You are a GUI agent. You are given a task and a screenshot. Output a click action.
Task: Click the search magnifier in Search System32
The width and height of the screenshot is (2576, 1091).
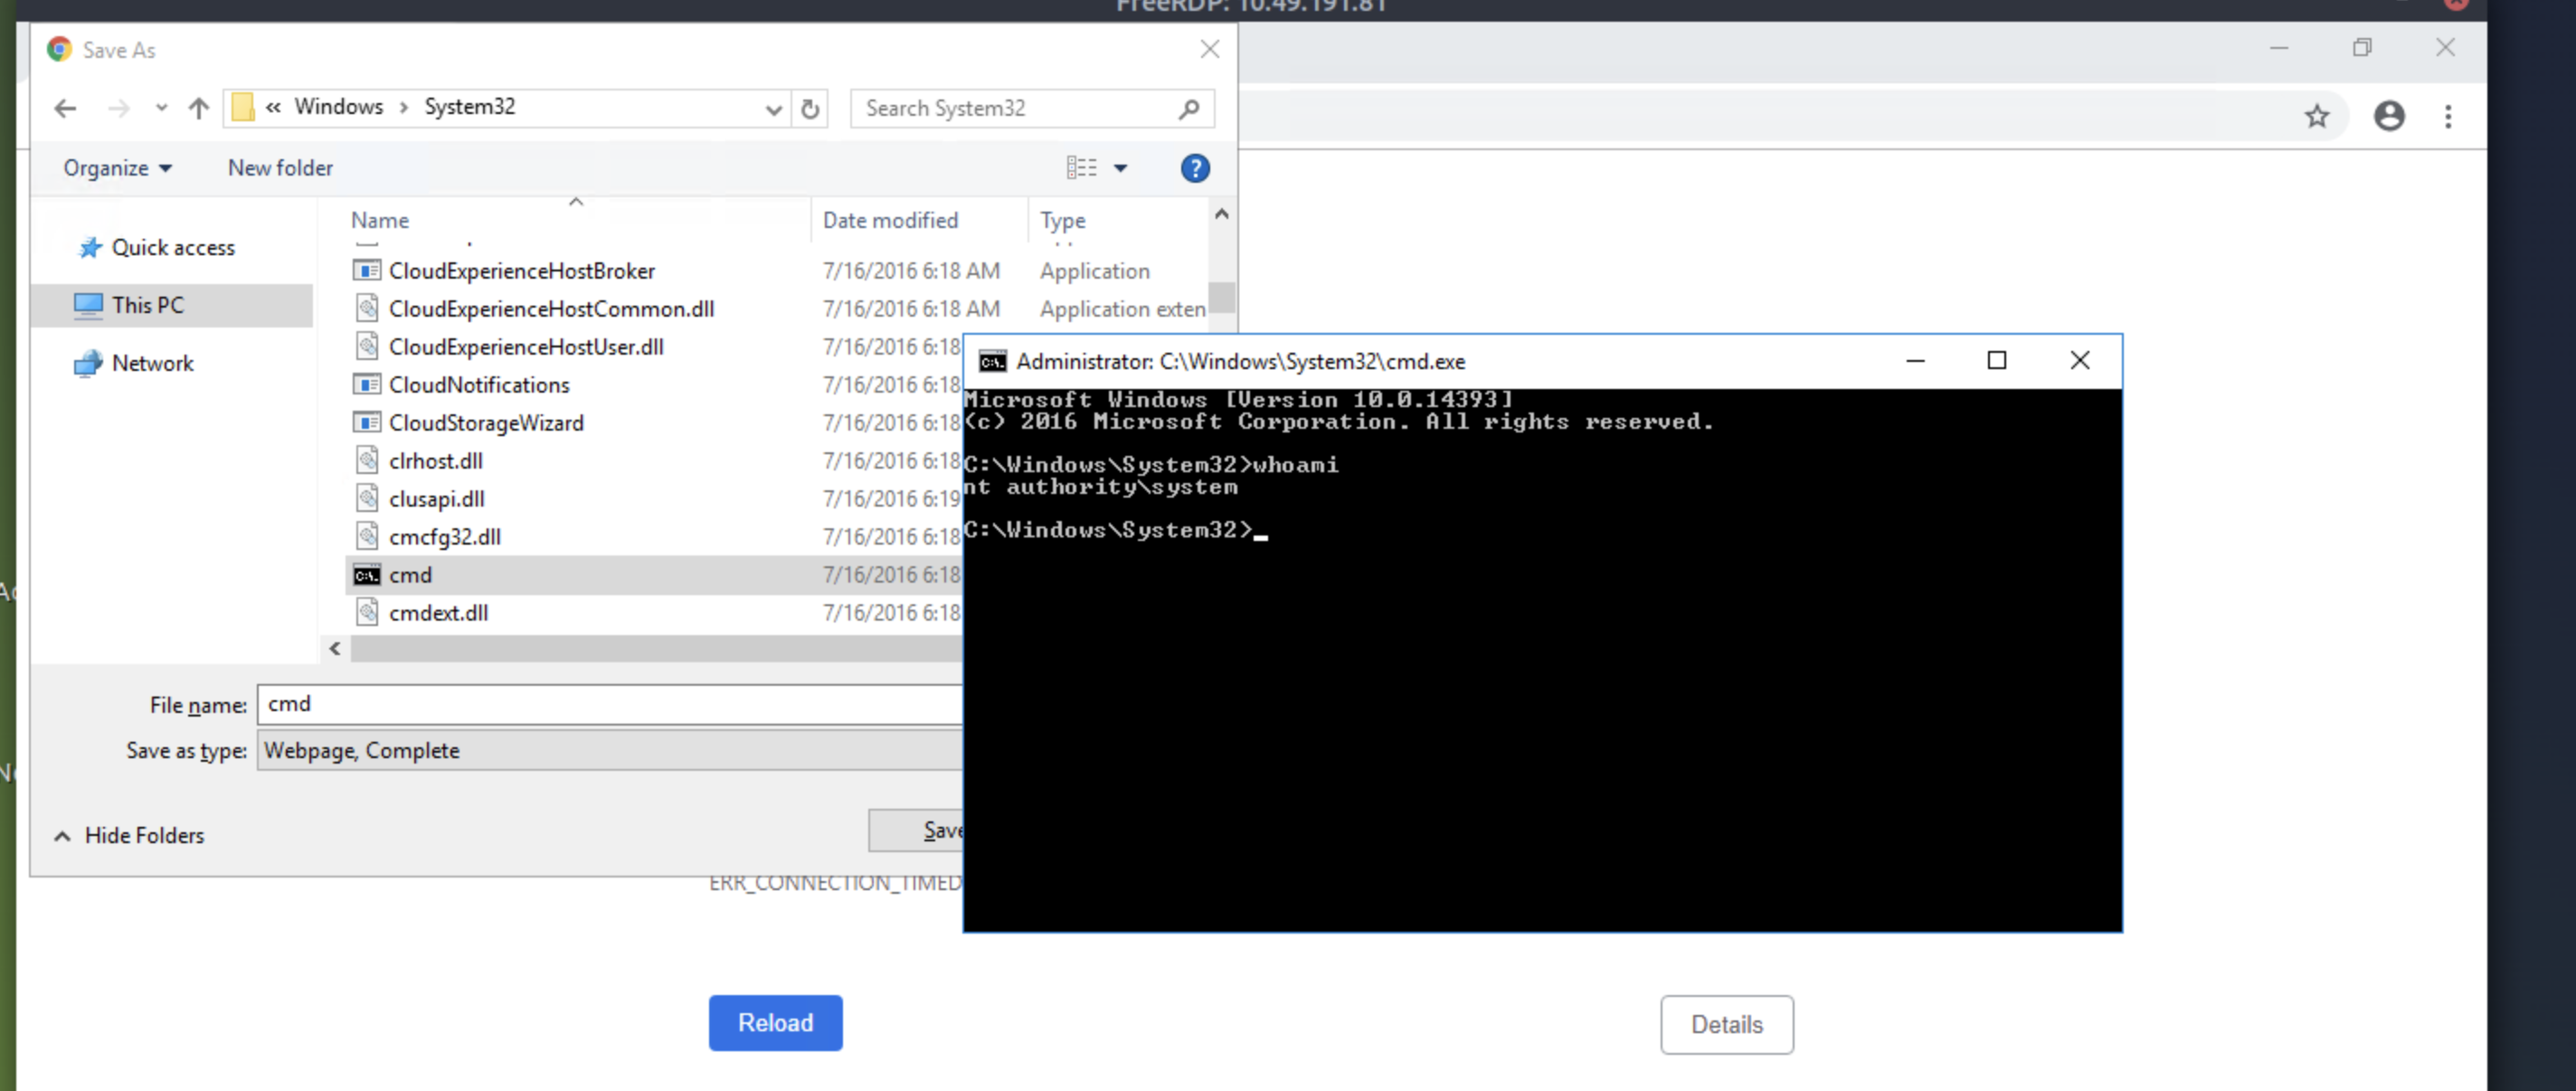click(x=1188, y=108)
